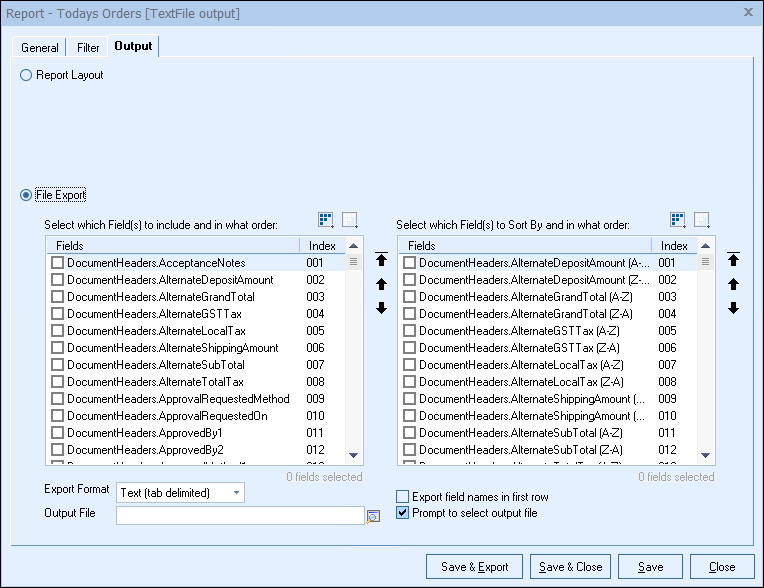Click Select All icon above Sort By list
Image resolution: width=764 pixels, height=588 pixels.
(678, 220)
